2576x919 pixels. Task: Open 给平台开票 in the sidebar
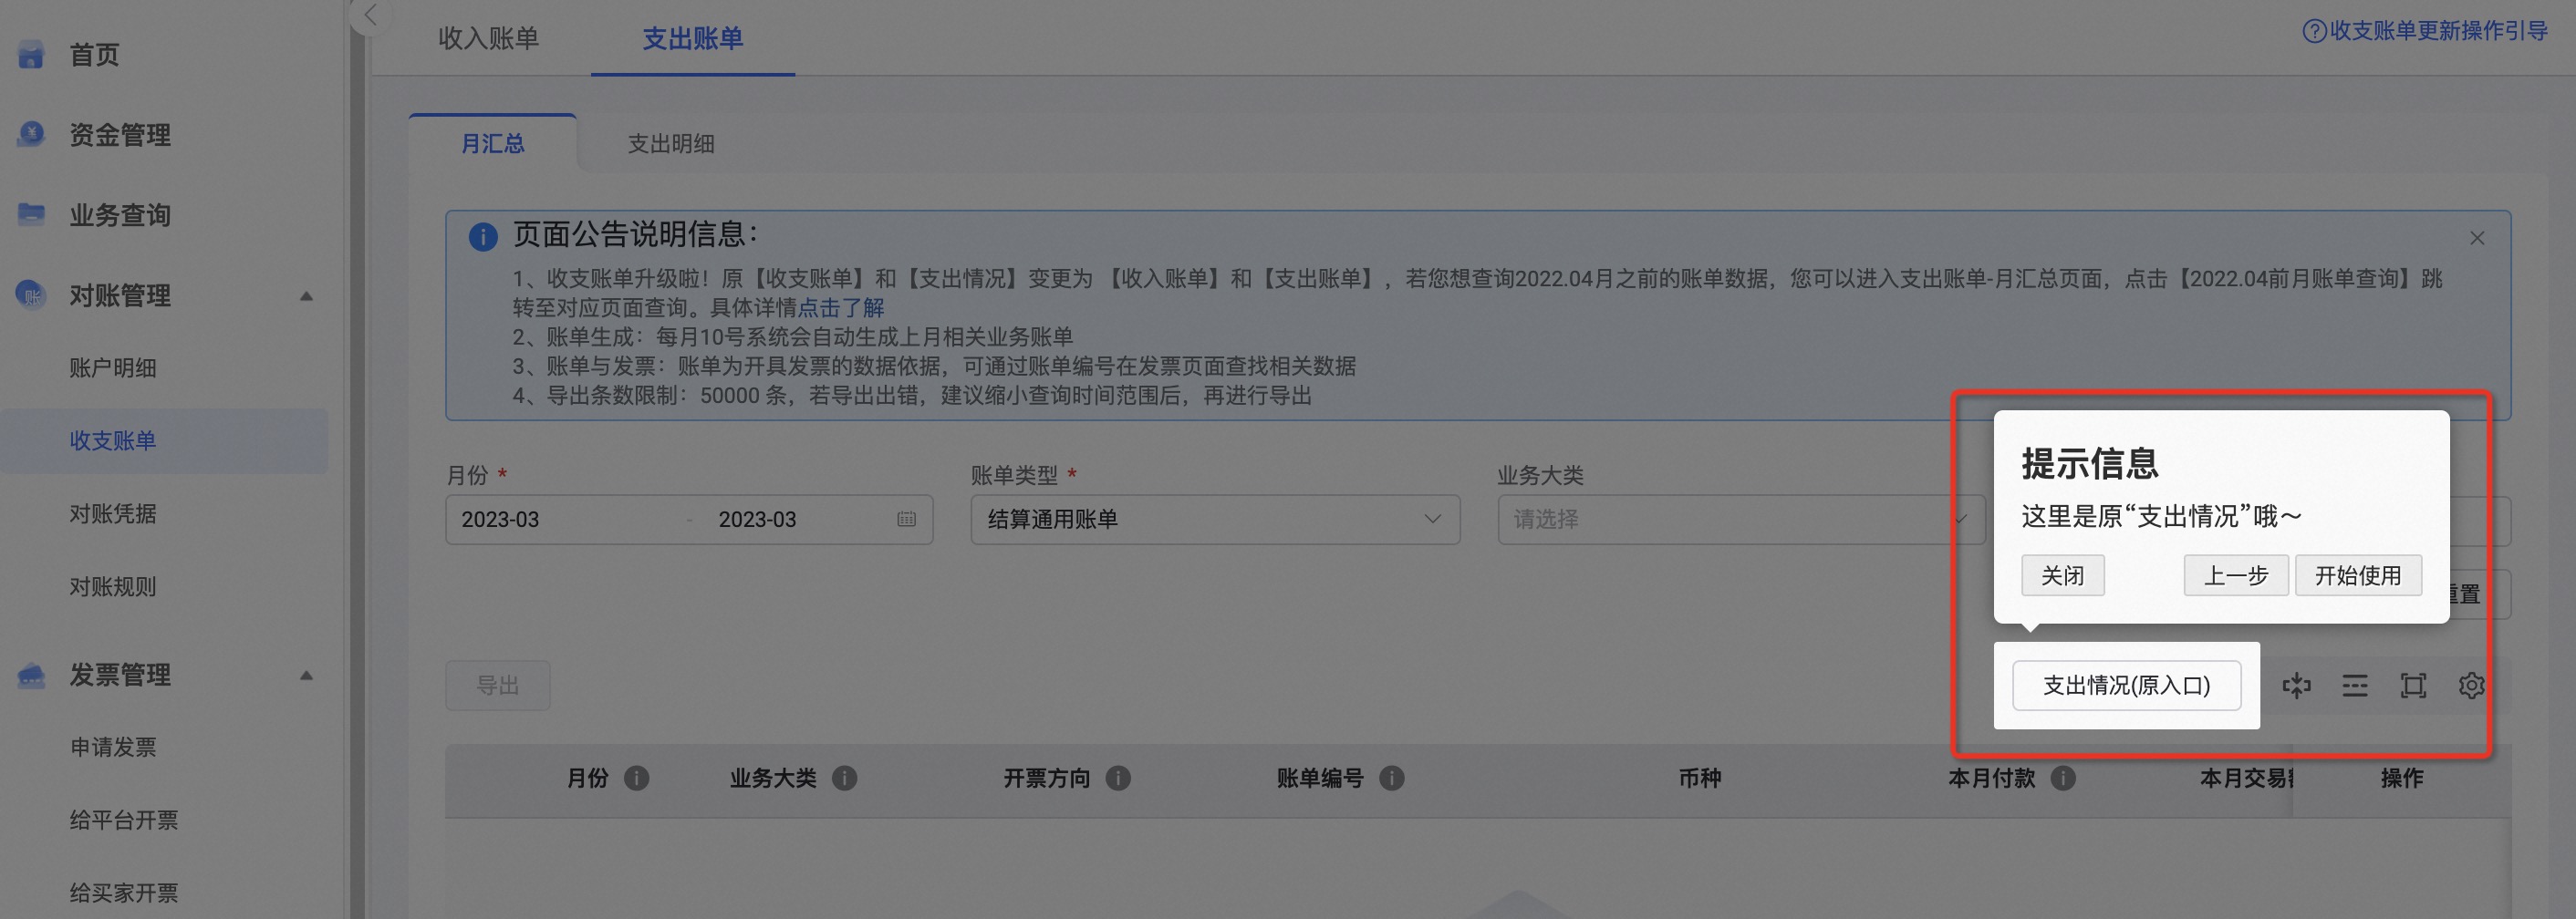[x=124, y=820]
